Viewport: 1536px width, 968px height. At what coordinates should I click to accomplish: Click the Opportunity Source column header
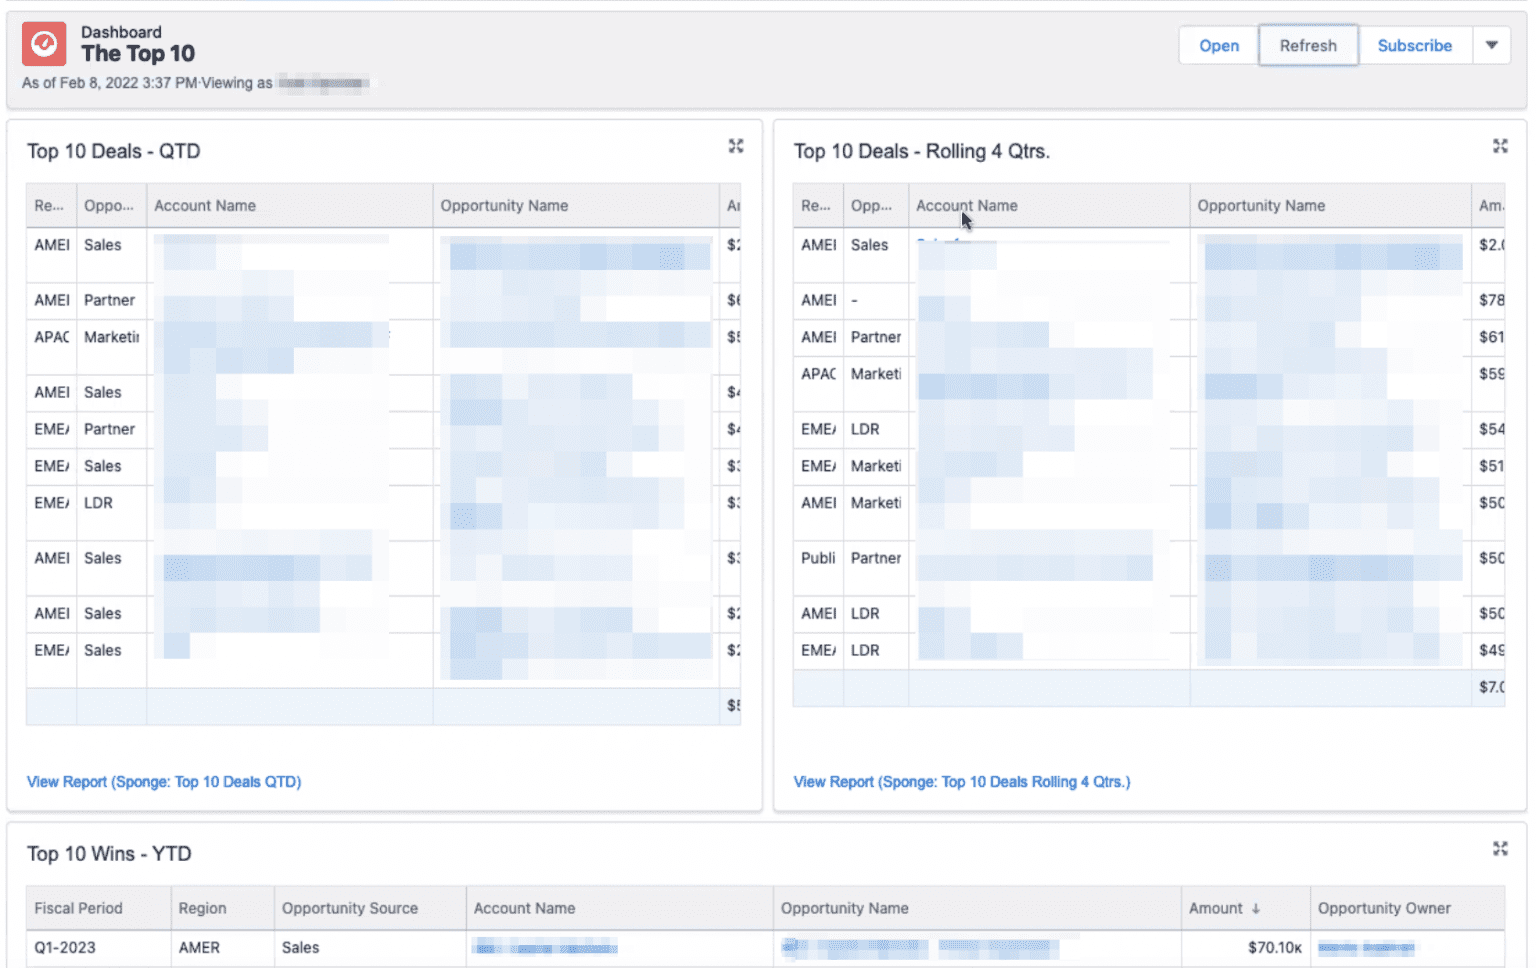tap(348, 908)
